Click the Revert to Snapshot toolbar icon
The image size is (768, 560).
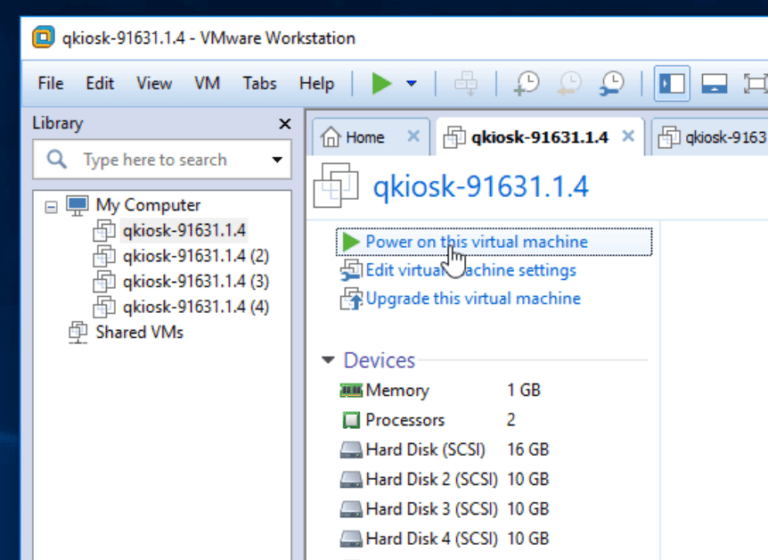pos(570,84)
